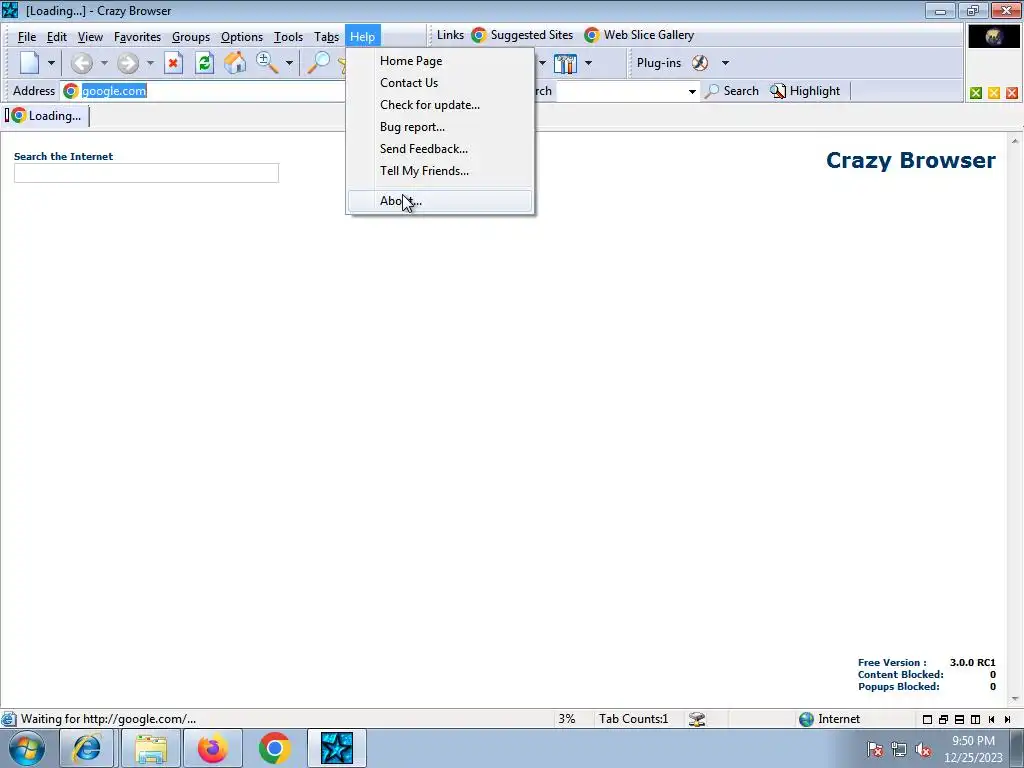Click the Search magnifying glass toolbar icon
The height and width of the screenshot is (768, 1024).
(319, 63)
